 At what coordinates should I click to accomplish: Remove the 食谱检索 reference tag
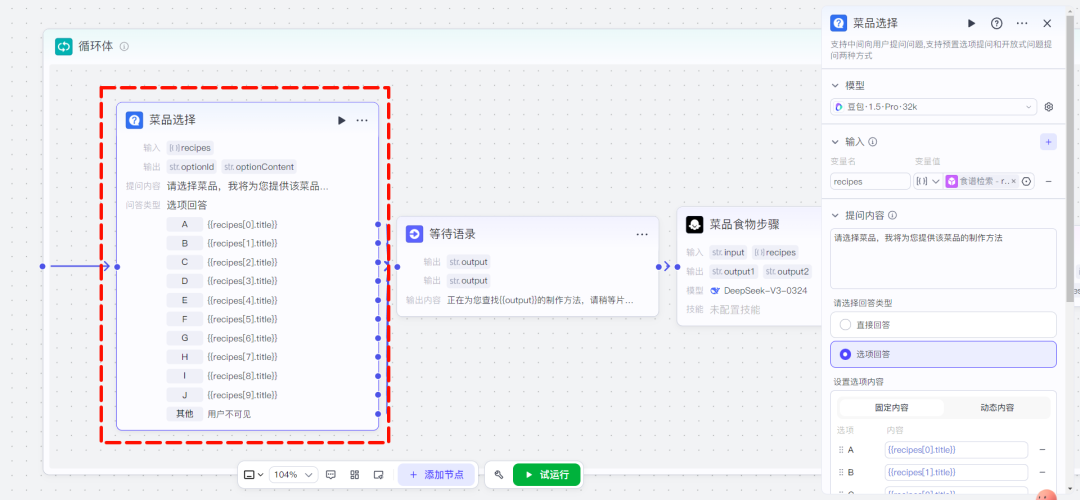tap(1013, 181)
